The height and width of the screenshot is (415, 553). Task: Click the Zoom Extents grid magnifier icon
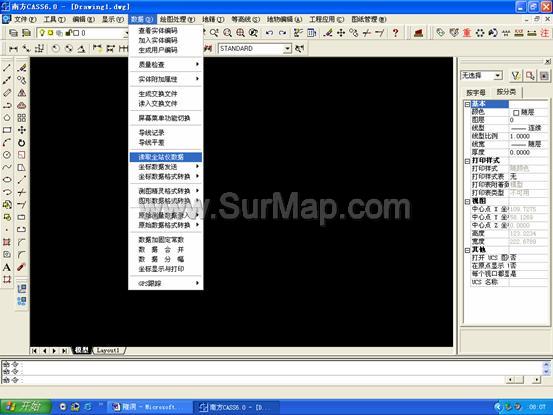coord(241,33)
